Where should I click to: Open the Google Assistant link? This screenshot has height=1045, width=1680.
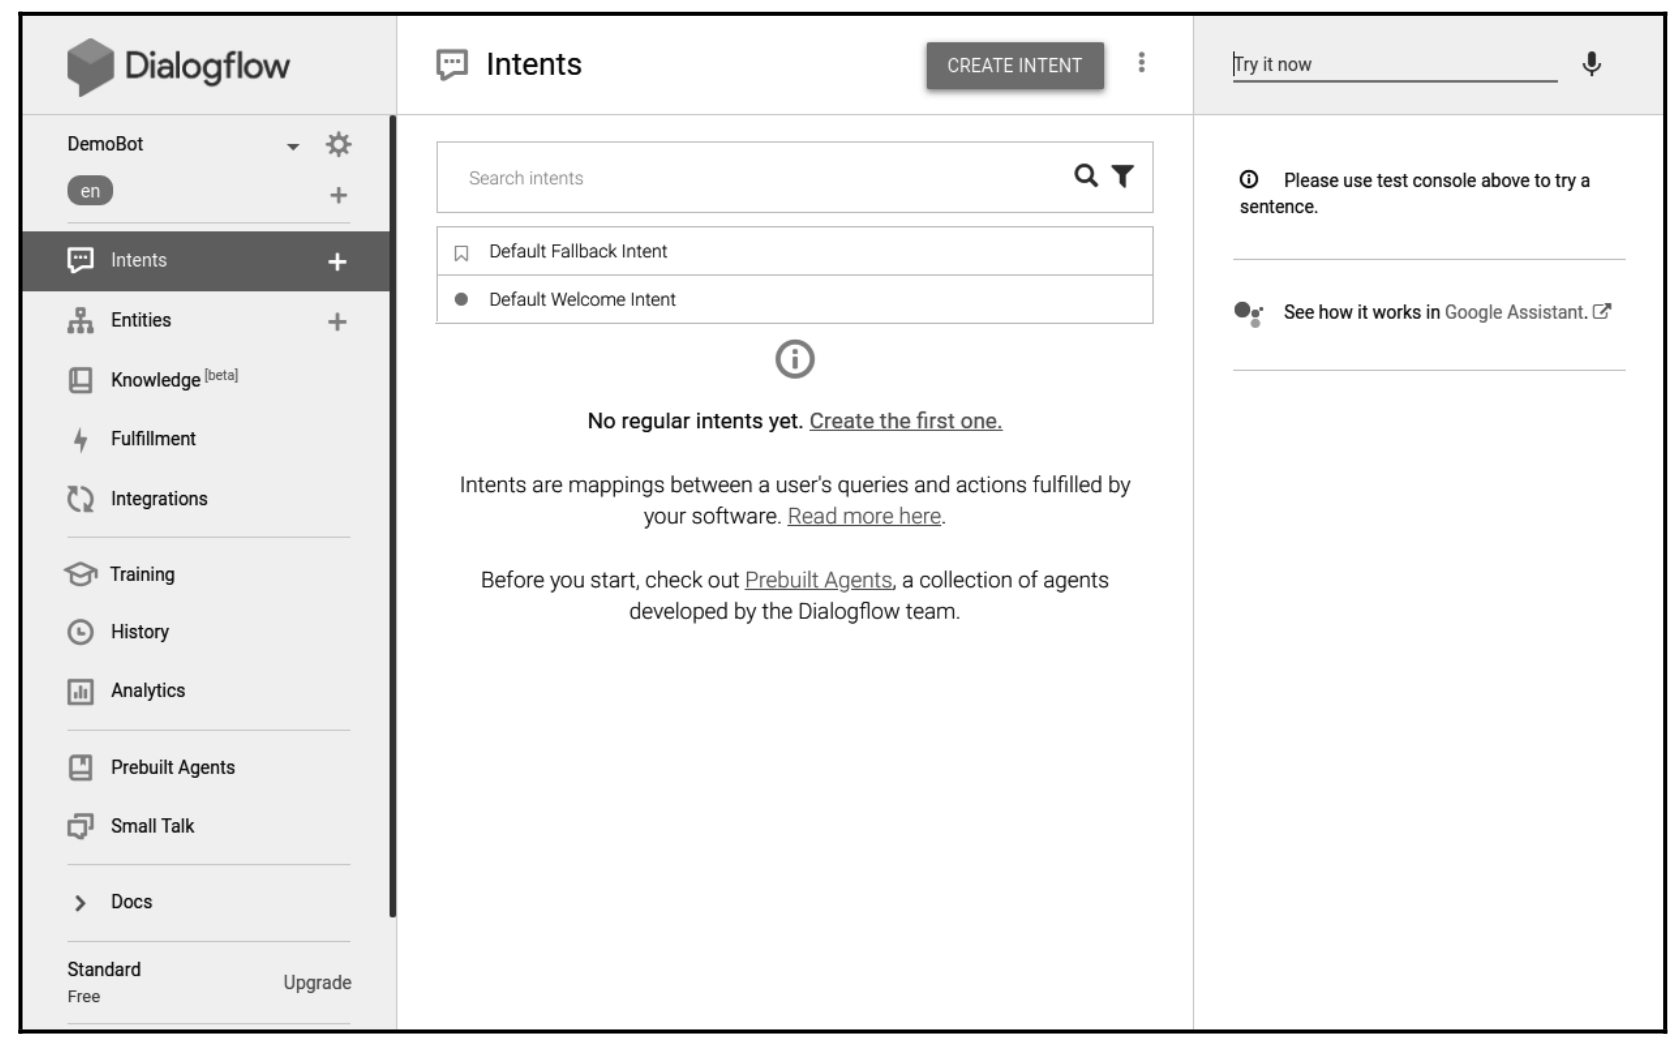tap(1516, 312)
